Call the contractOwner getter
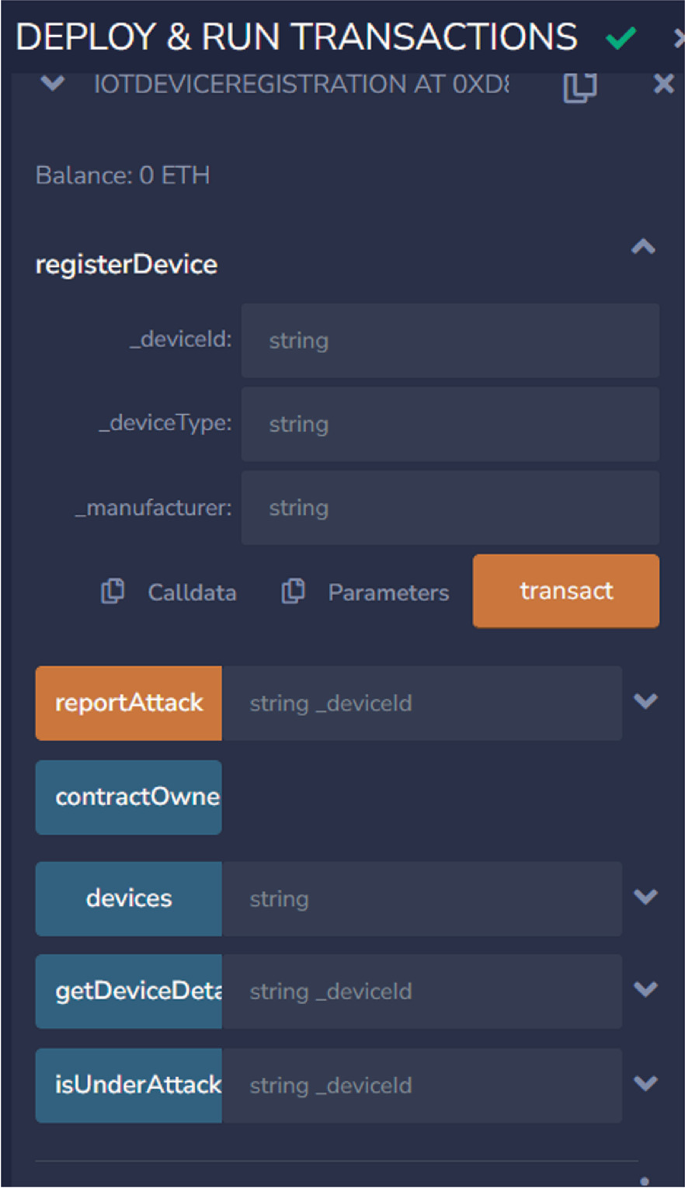The height and width of the screenshot is (1188, 685). [129, 797]
